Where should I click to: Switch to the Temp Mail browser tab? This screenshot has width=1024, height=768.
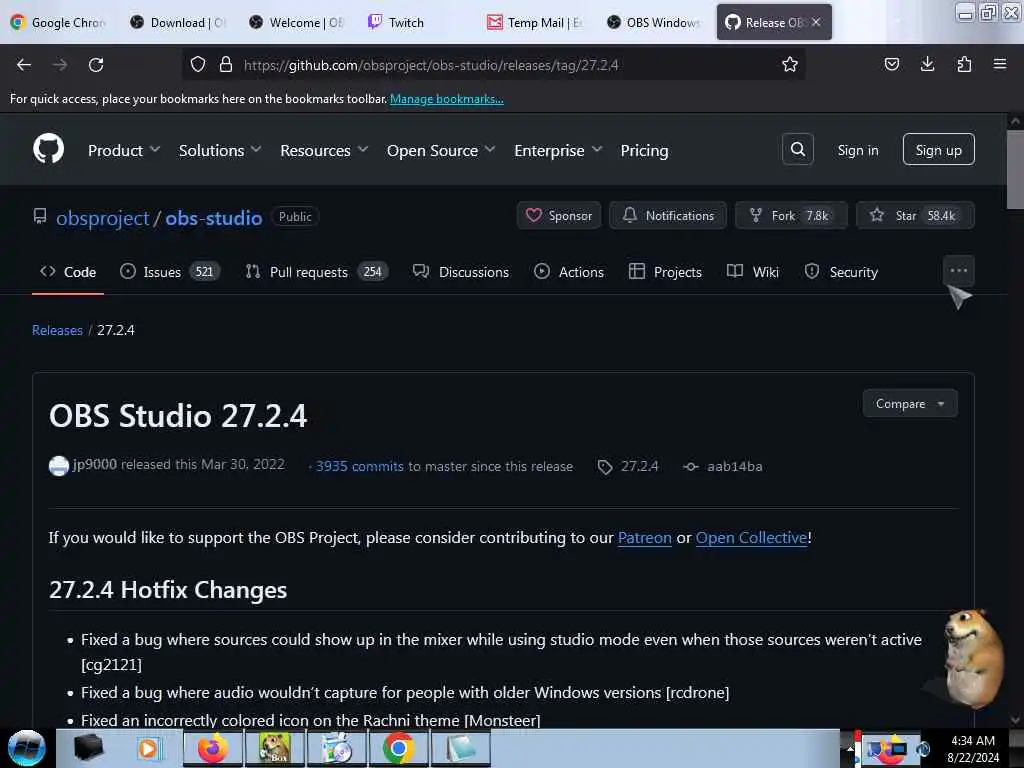tap(537, 22)
